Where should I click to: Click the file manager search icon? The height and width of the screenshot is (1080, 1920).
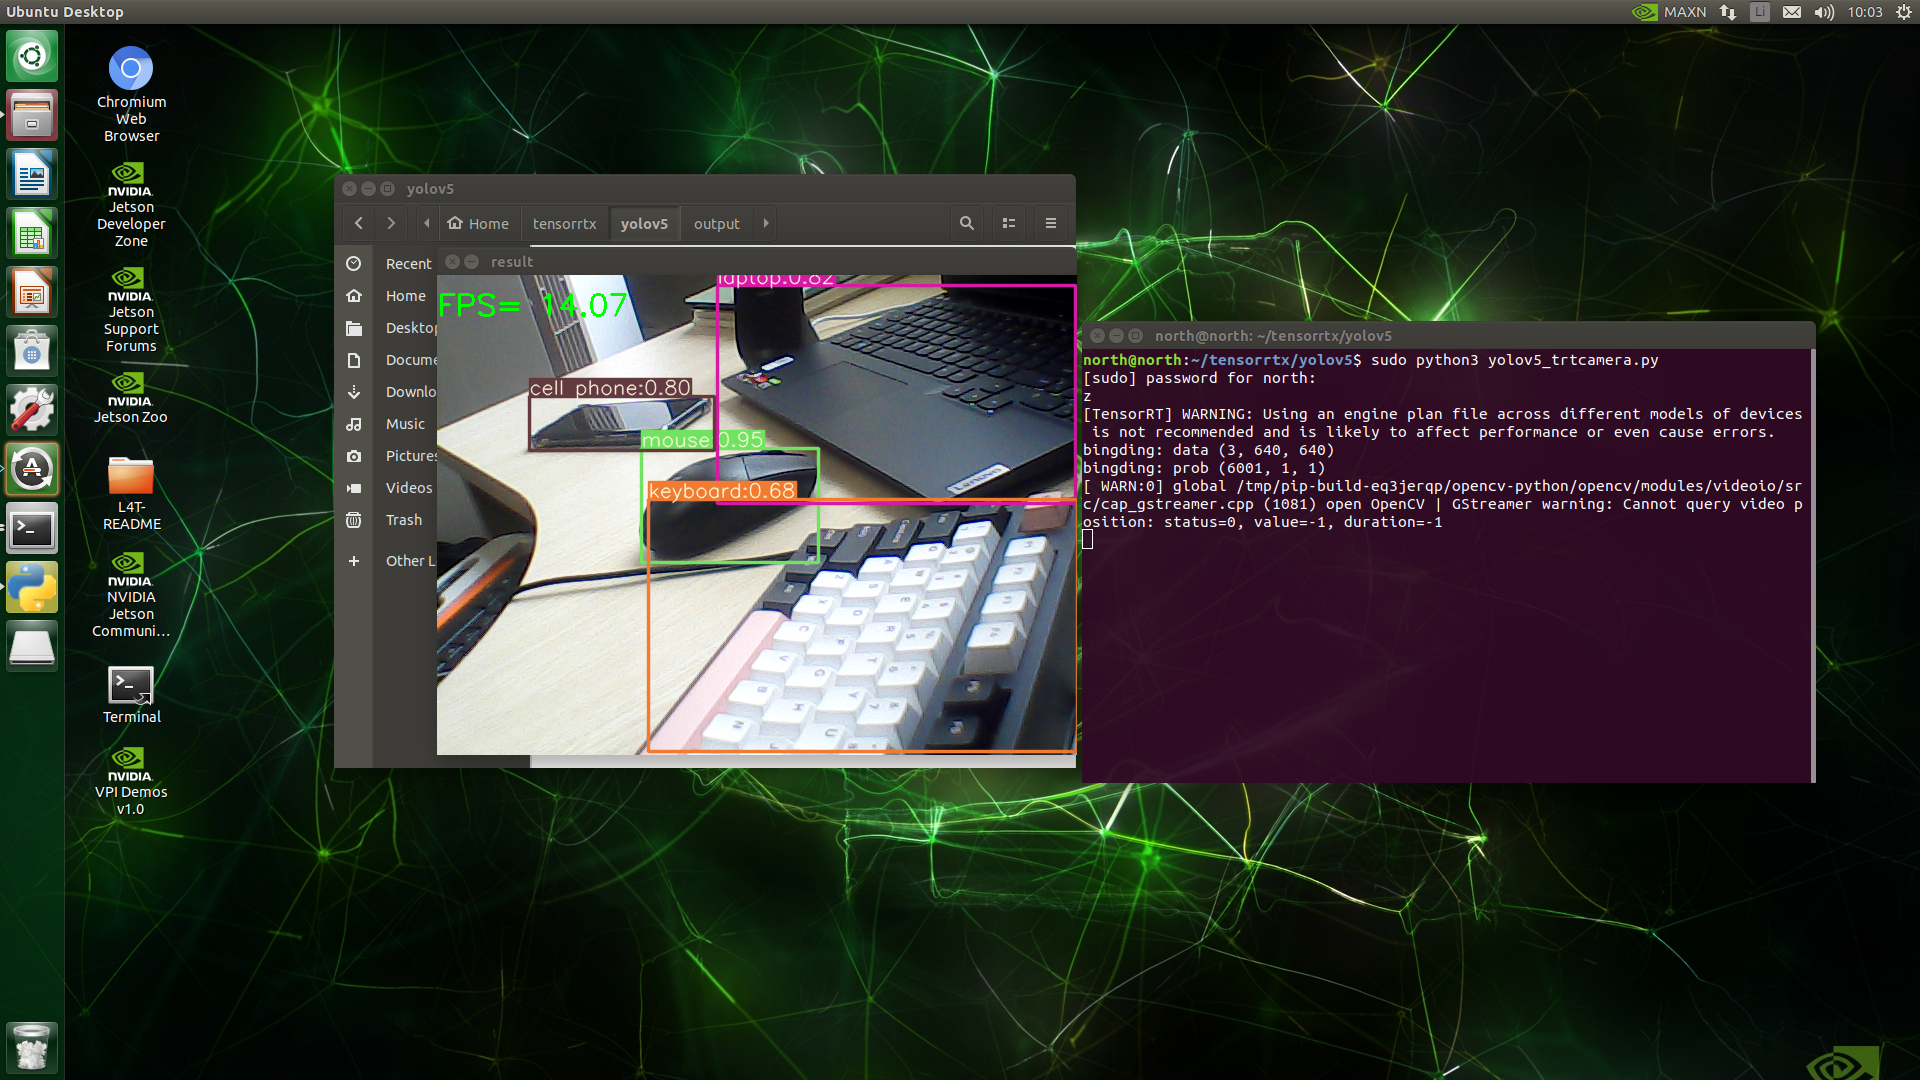click(x=966, y=223)
